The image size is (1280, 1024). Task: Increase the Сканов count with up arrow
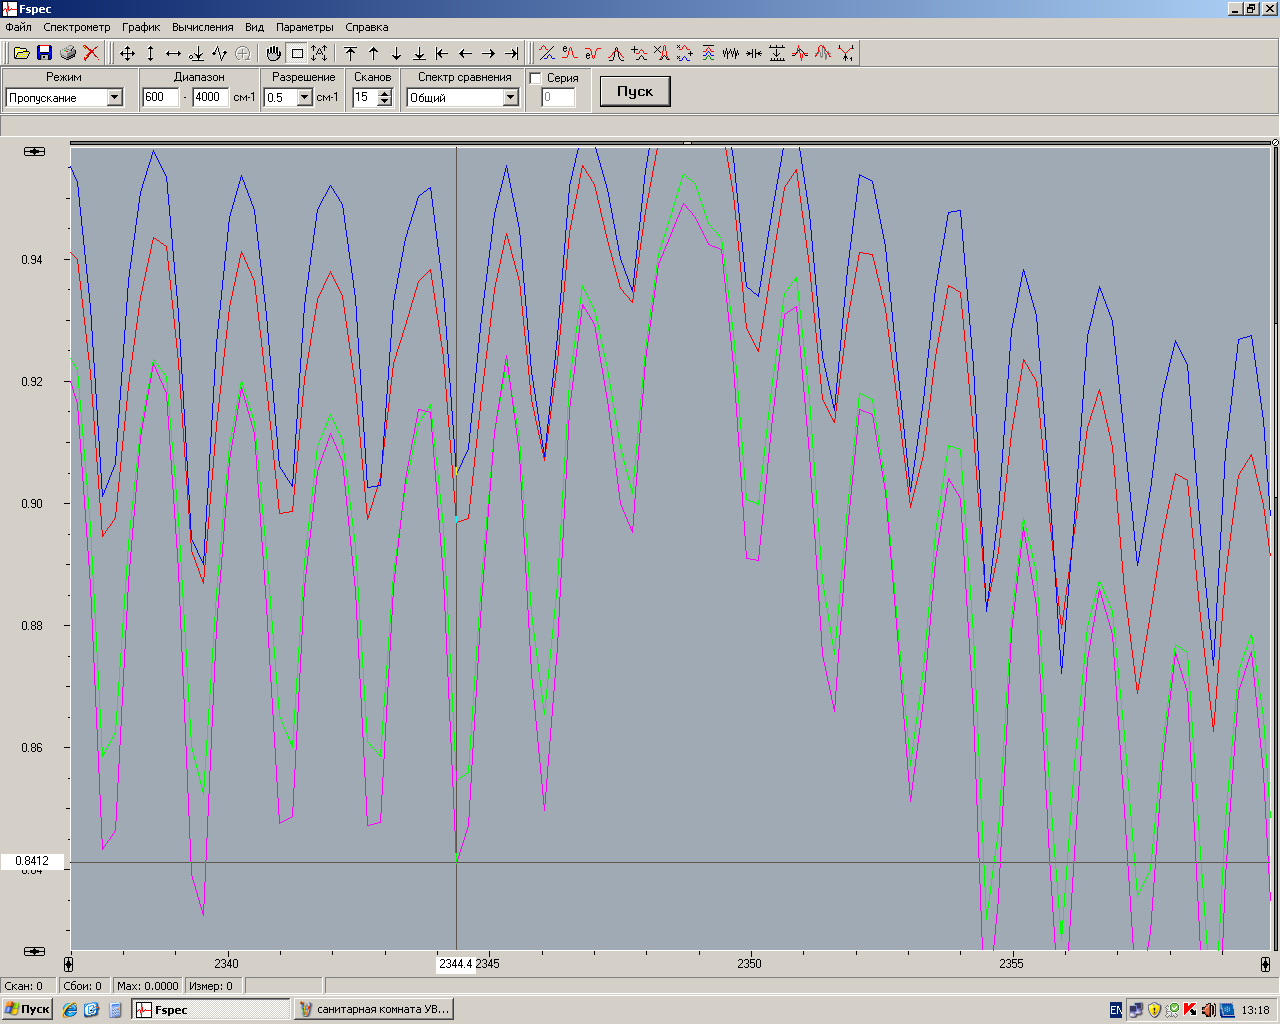coord(385,93)
